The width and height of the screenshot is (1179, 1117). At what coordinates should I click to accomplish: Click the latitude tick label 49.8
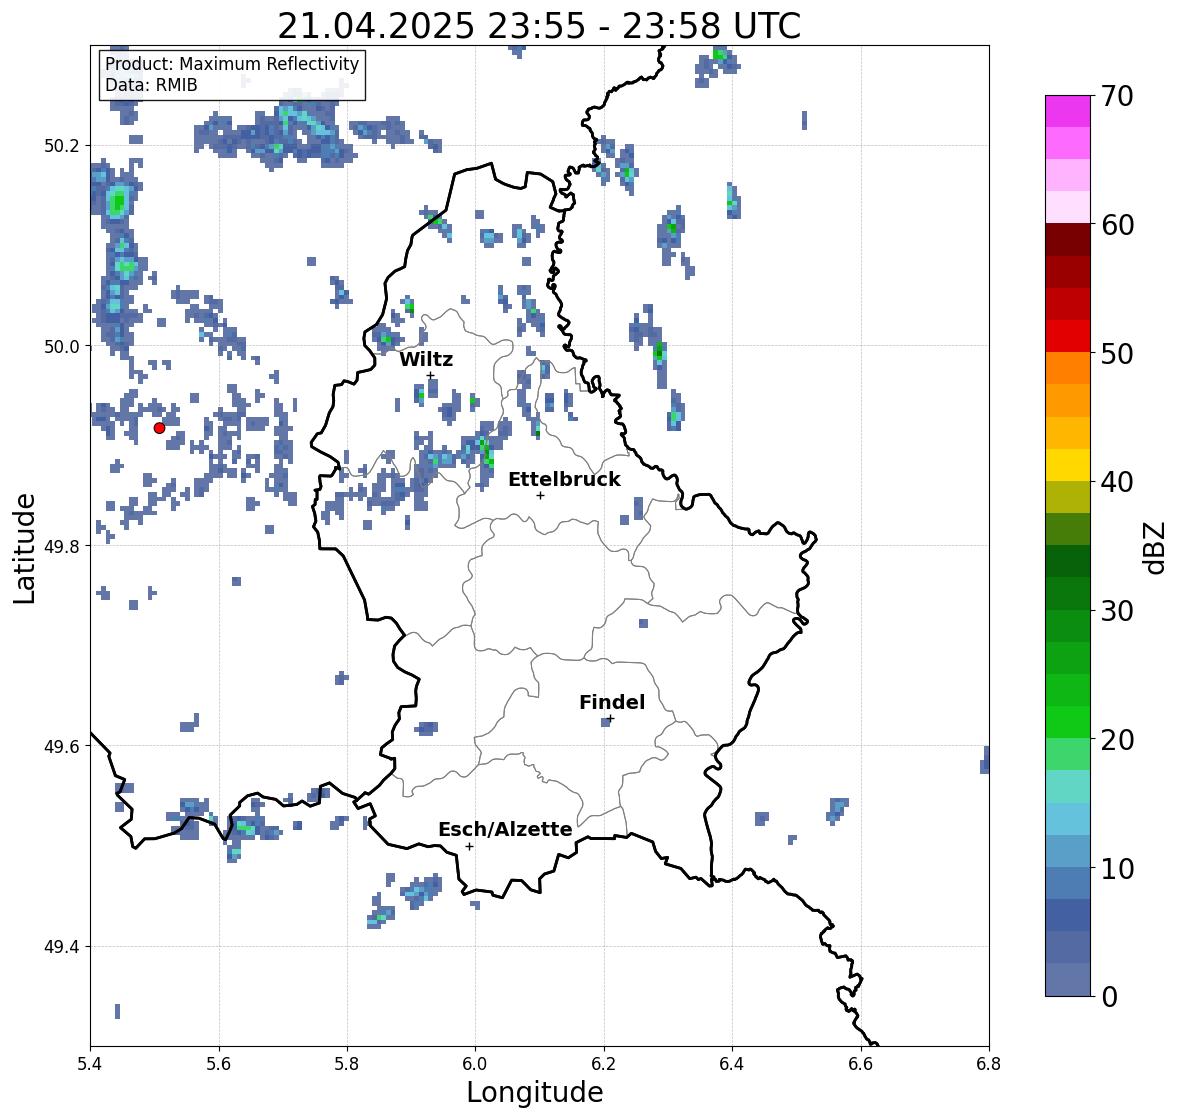[62, 546]
